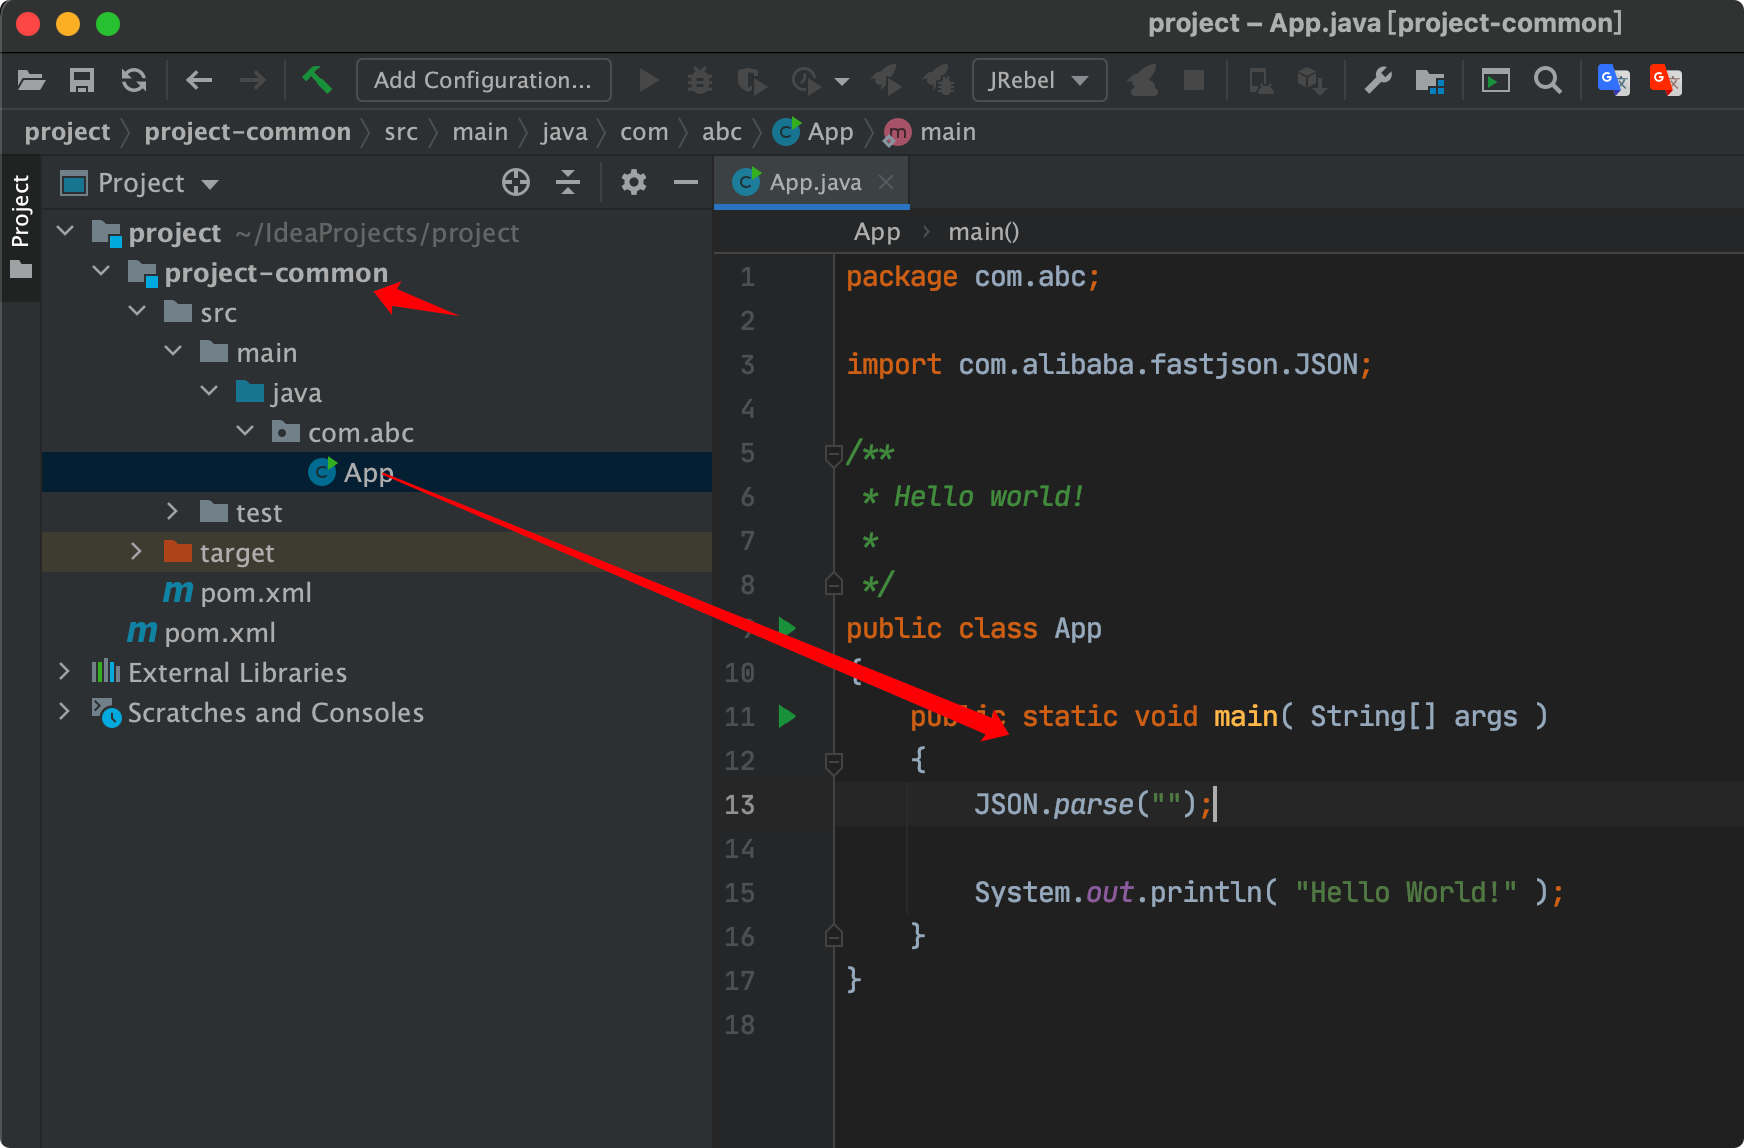Run main method from gutter arrow
This screenshot has height=1148, width=1744.
click(787, 716)
